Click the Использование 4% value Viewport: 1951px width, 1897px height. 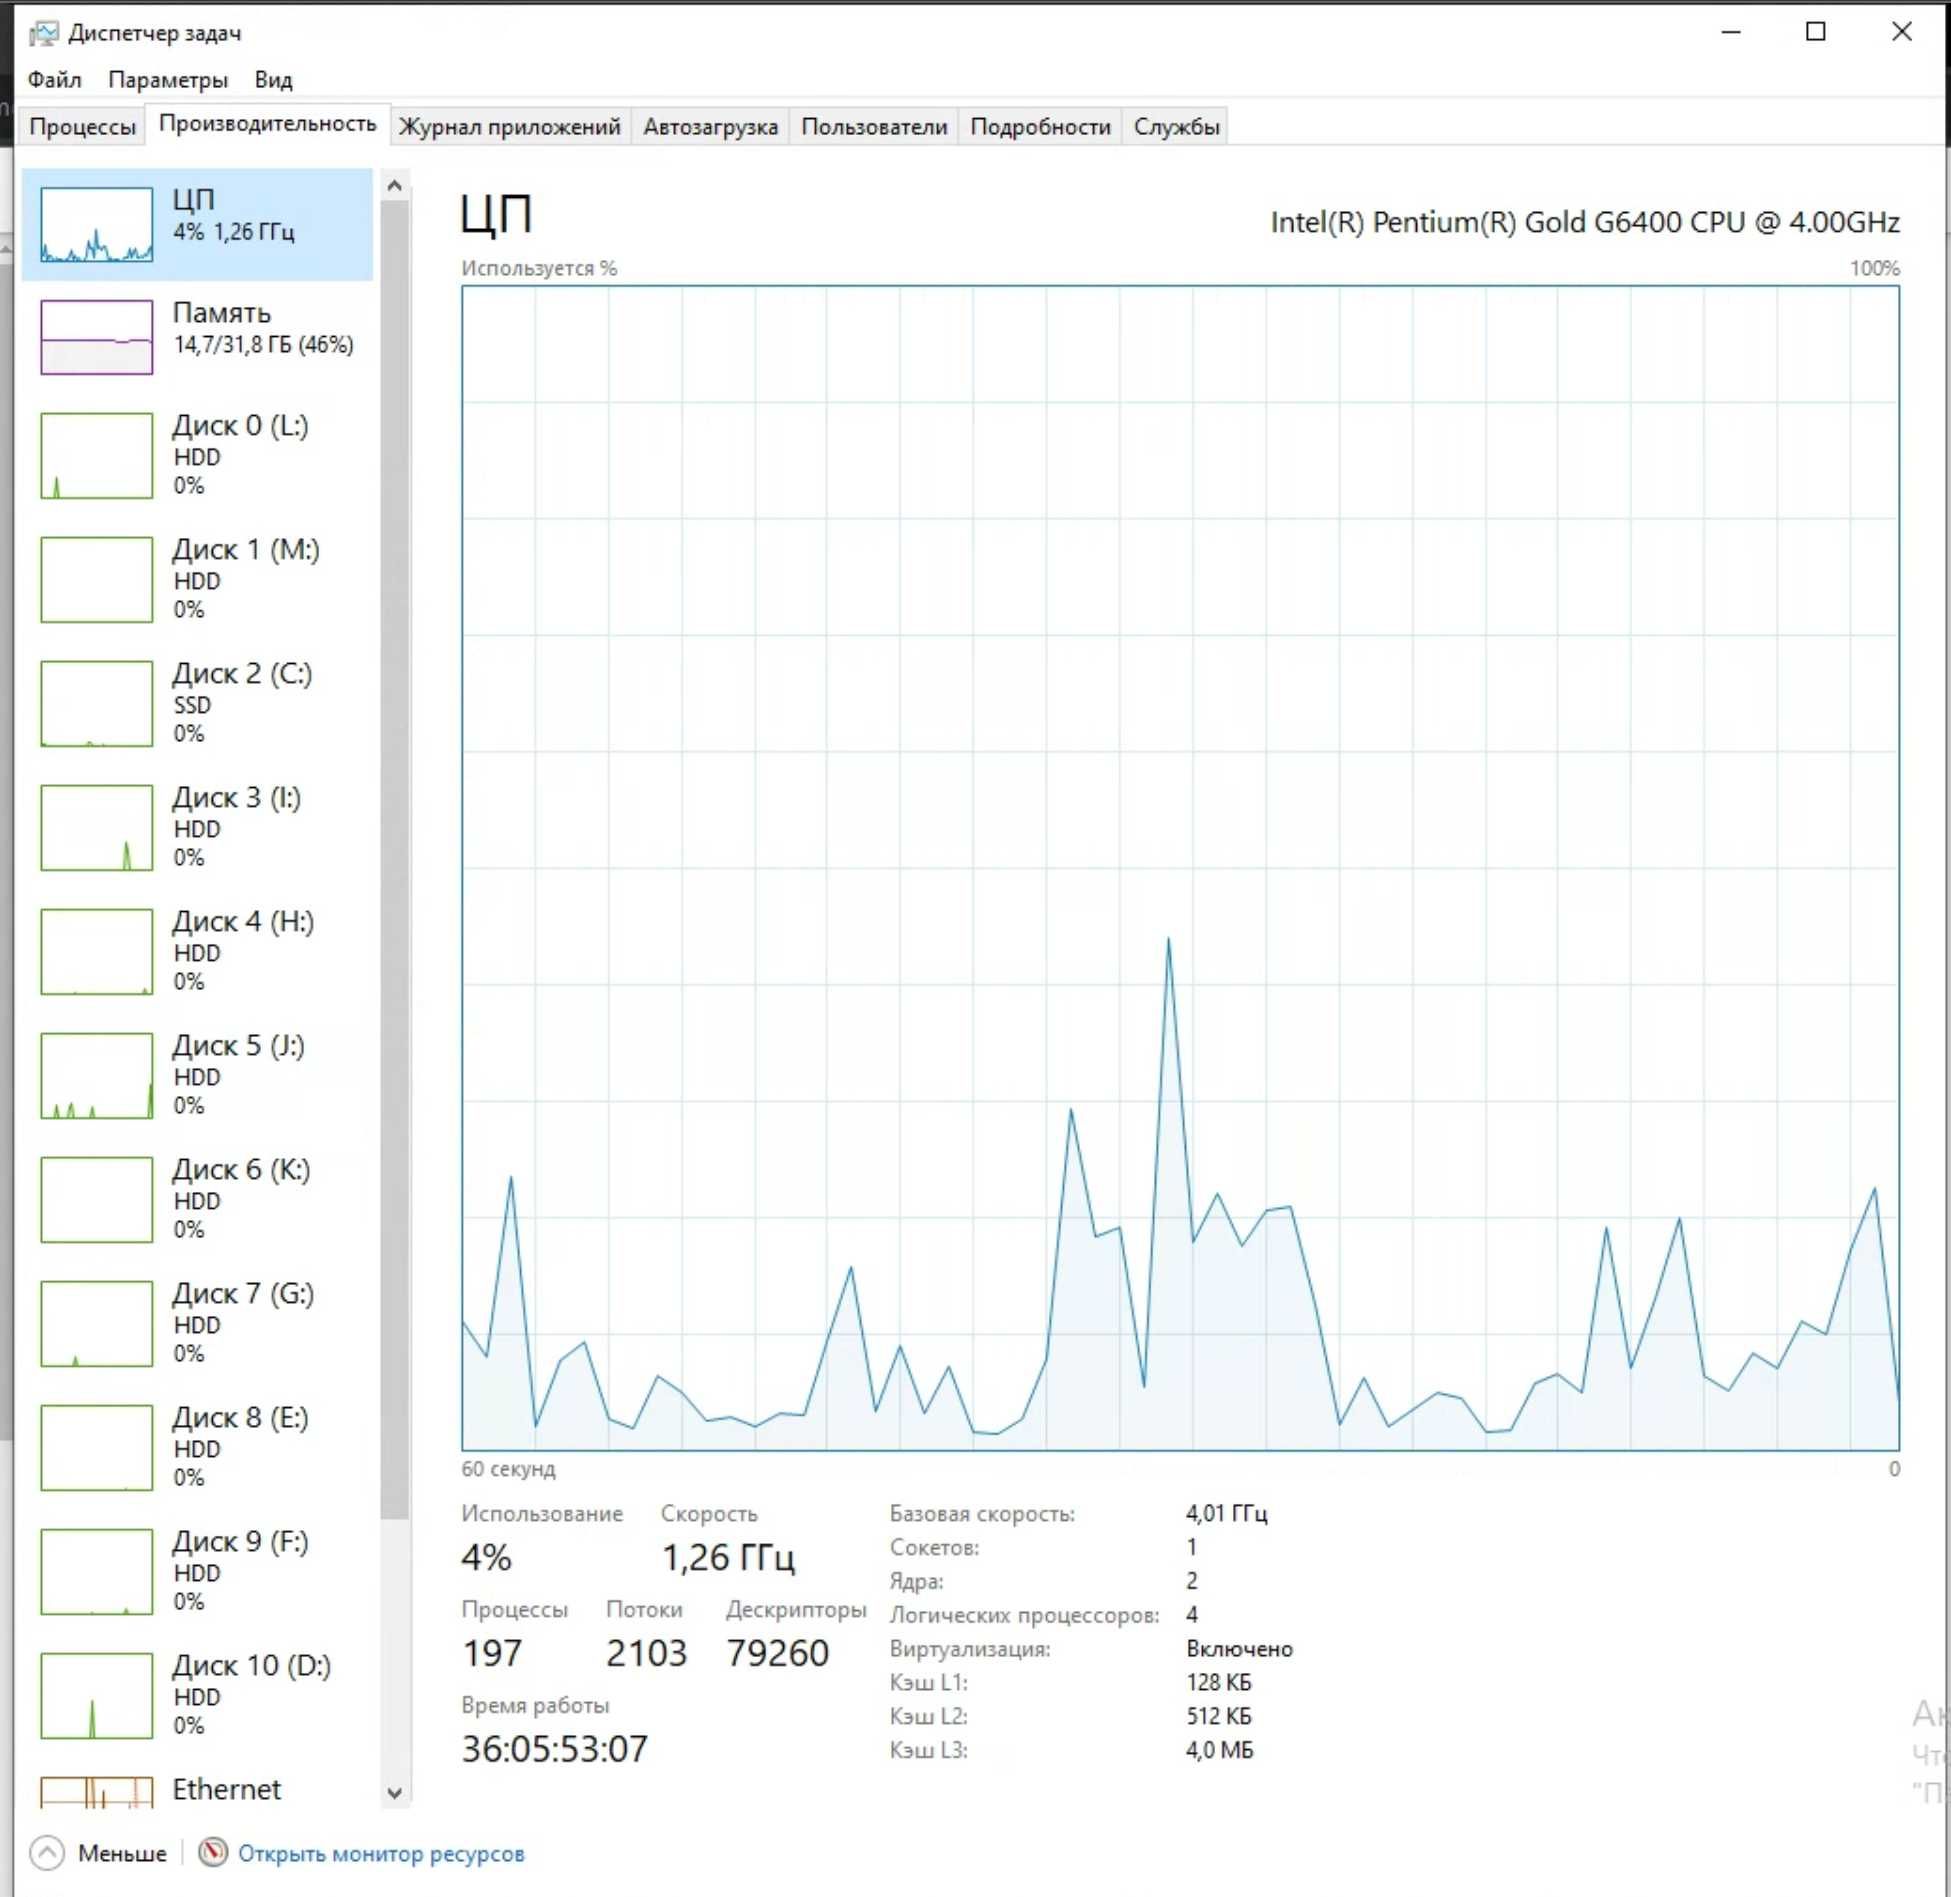[486, 1556]
